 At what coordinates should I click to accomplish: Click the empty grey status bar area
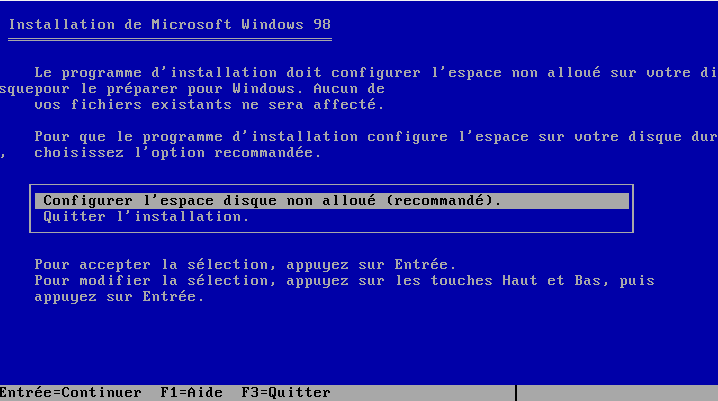[620, 393]
